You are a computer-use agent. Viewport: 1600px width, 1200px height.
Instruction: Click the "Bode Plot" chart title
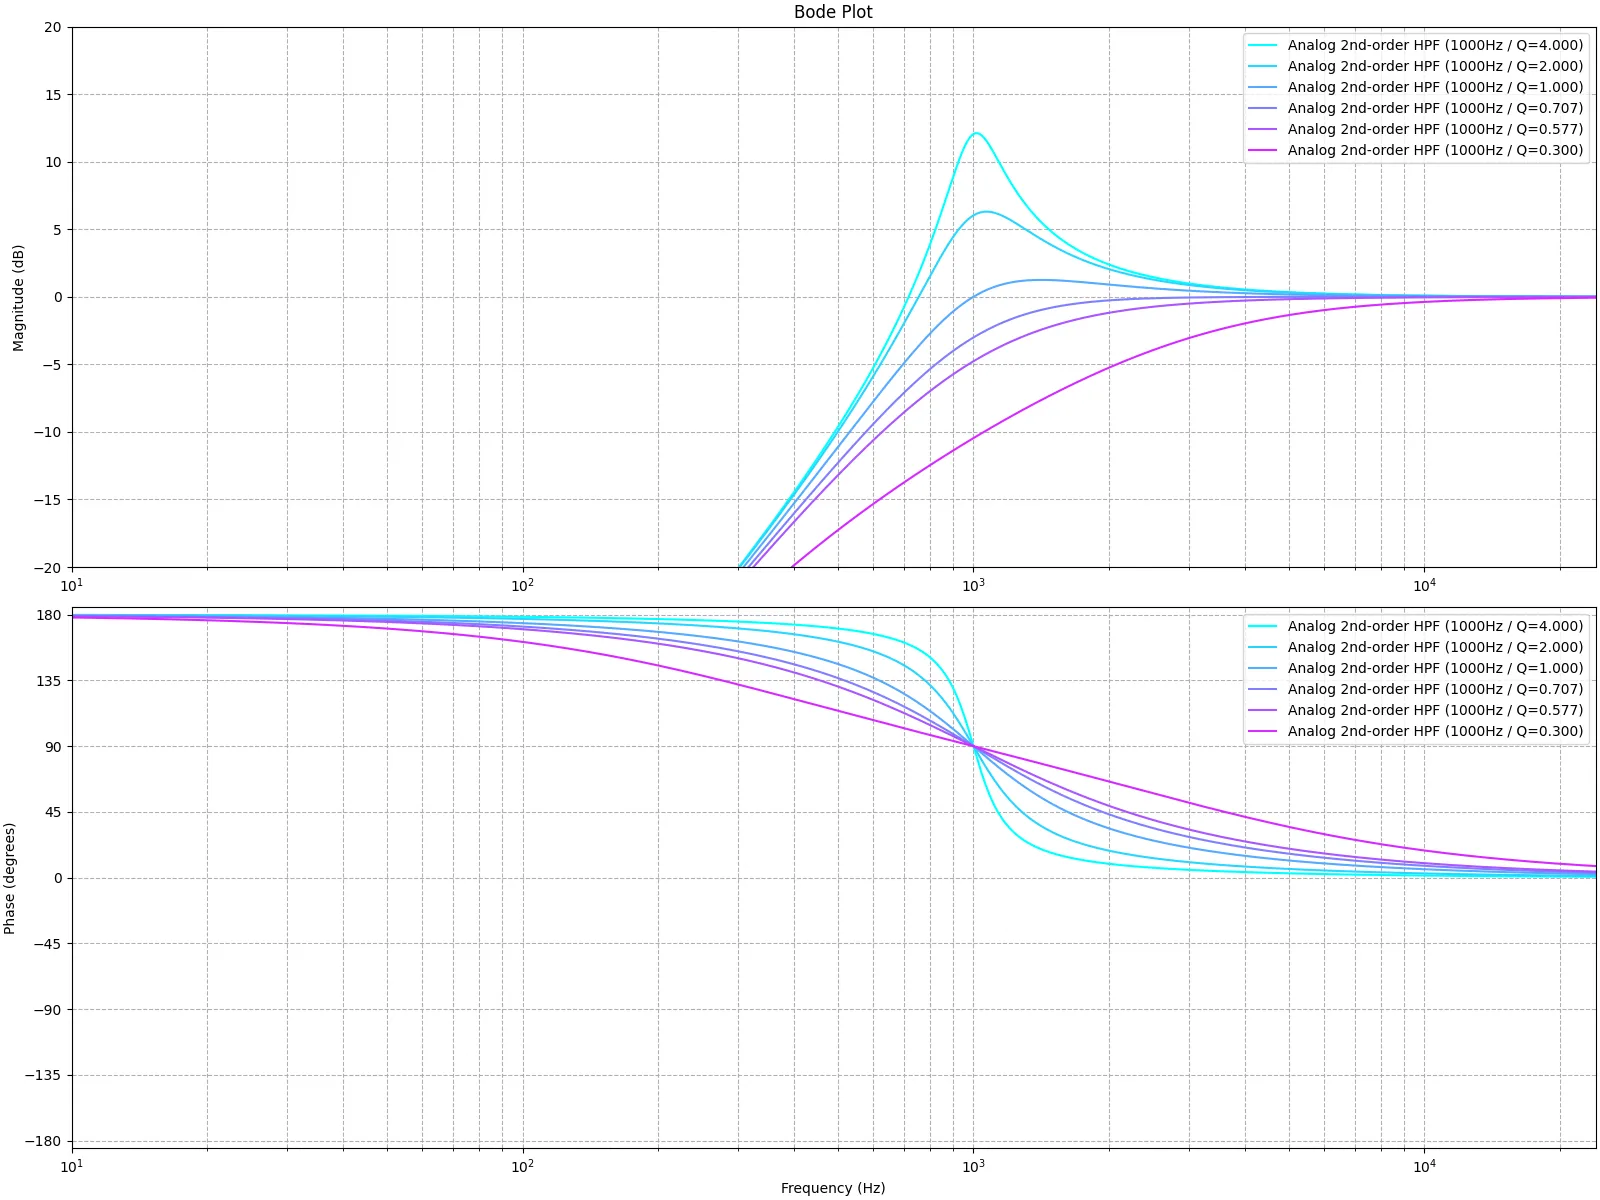coord(832,12)
